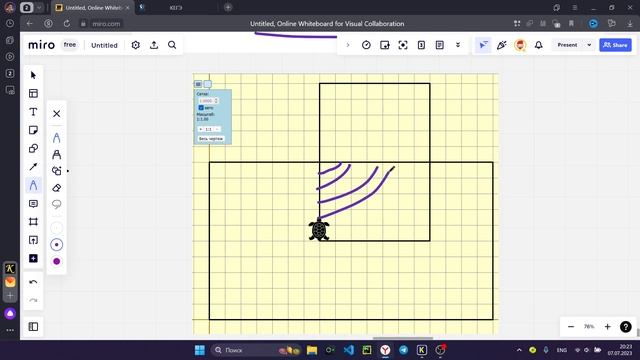This screenshot has width=640, height=360.
Task: Expand more apps double chevron
Action: (x=458, y=45)
